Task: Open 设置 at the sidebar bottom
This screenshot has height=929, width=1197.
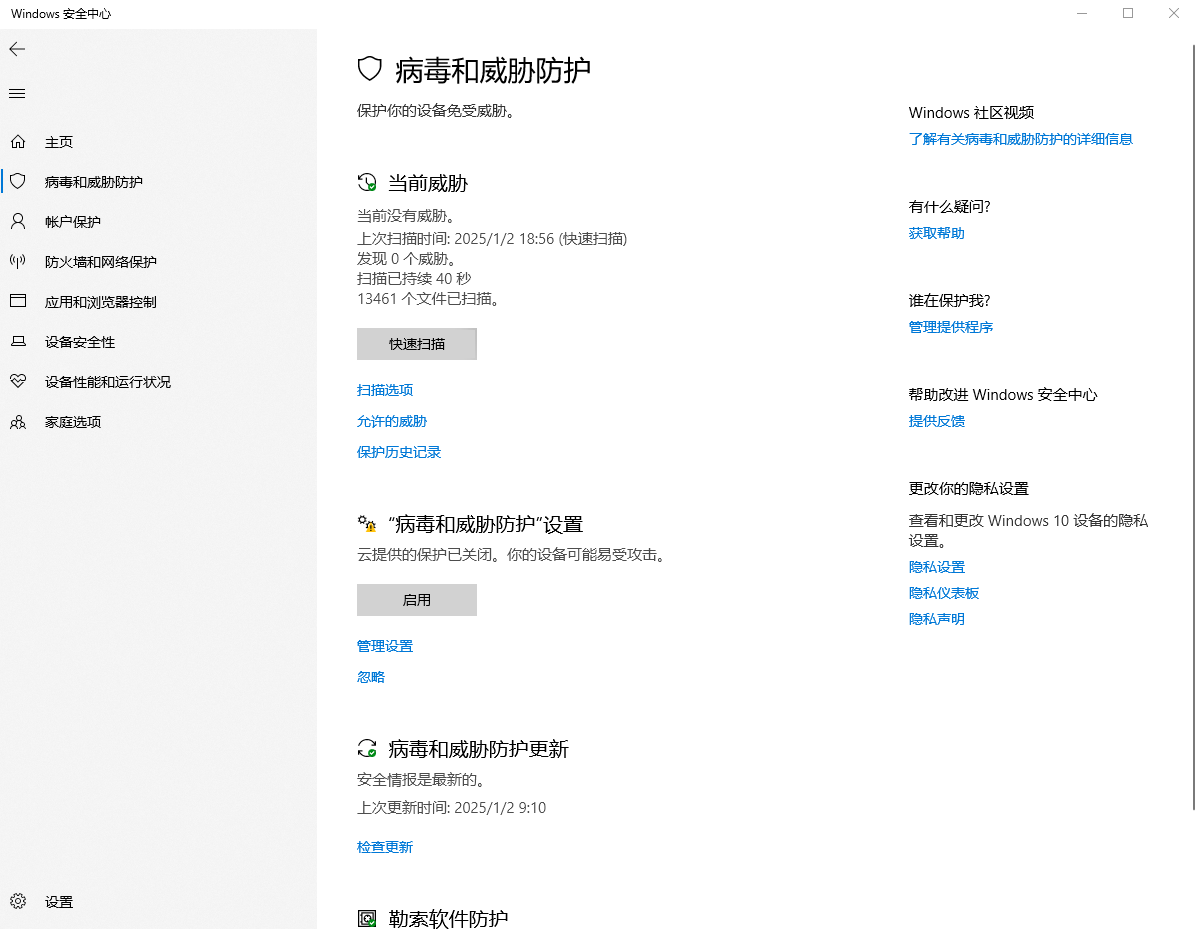Action: (x=159, y=902)
